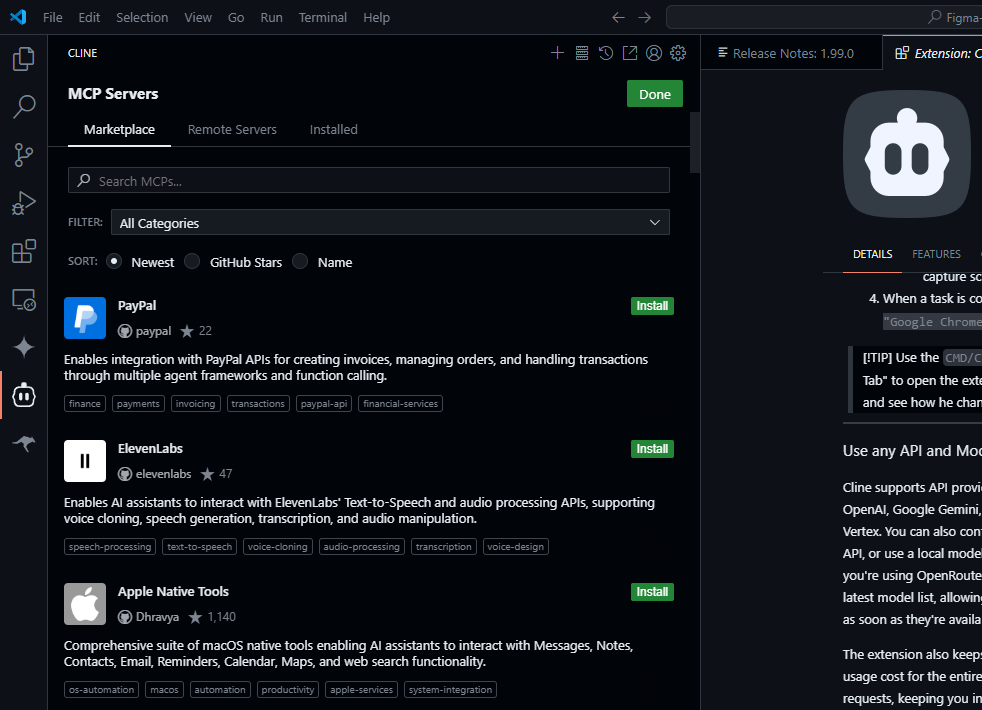Expand the All Categories filter dropdown
The image size is (982, 710).
click(x=390, y=222)
